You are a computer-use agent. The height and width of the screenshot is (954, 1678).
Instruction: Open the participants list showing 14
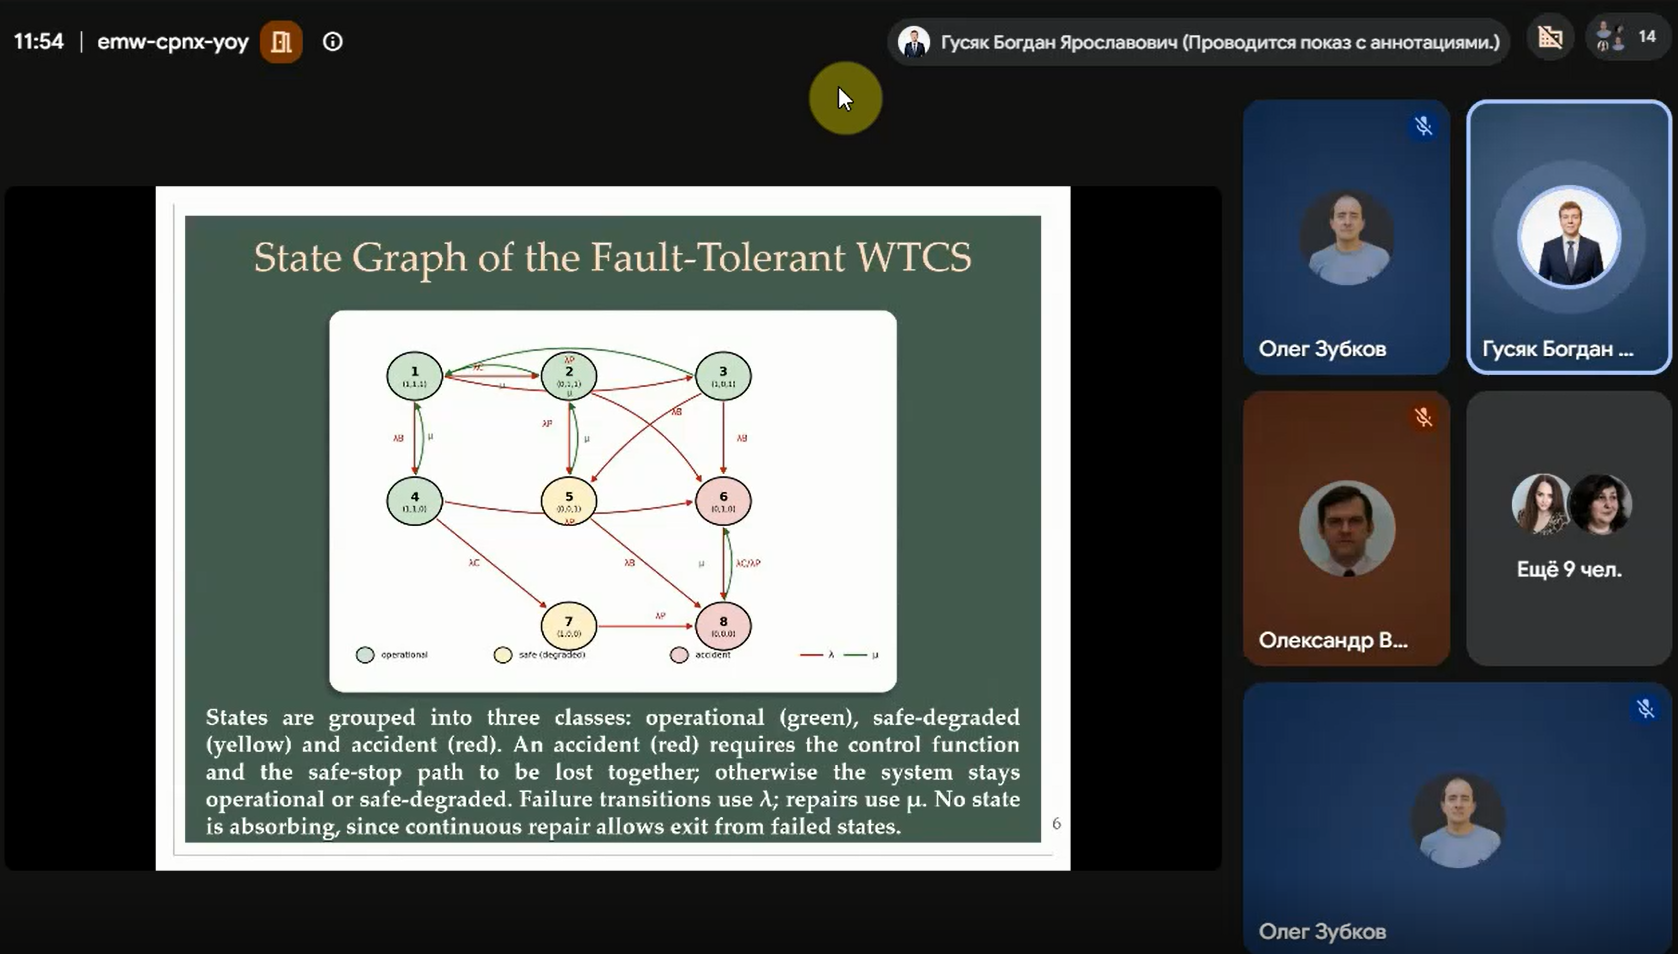pyautogui.click(x=1628, y=38)
